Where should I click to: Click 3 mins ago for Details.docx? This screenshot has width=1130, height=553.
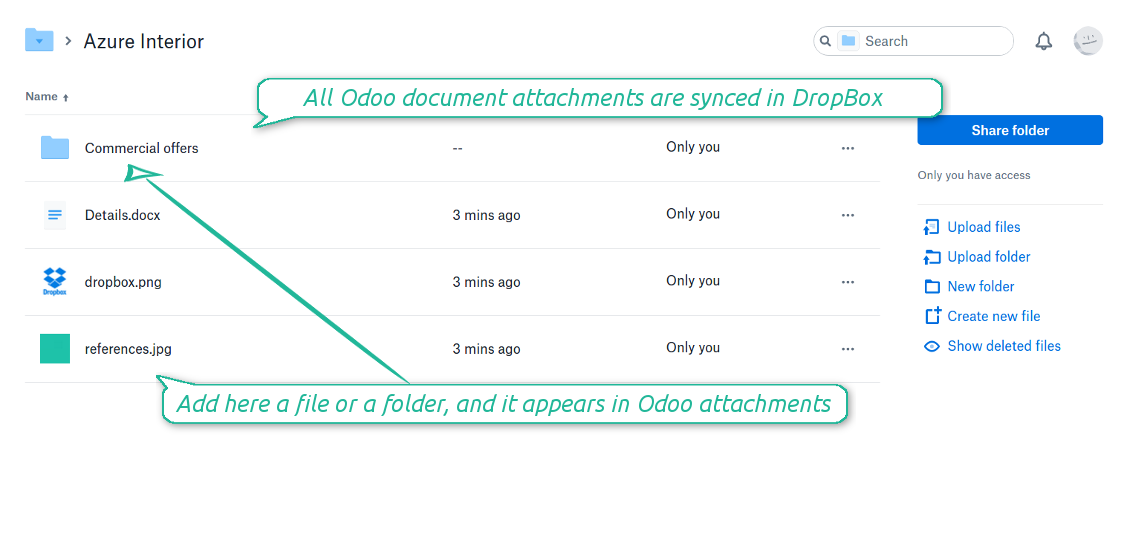click(x=486, y=216)
